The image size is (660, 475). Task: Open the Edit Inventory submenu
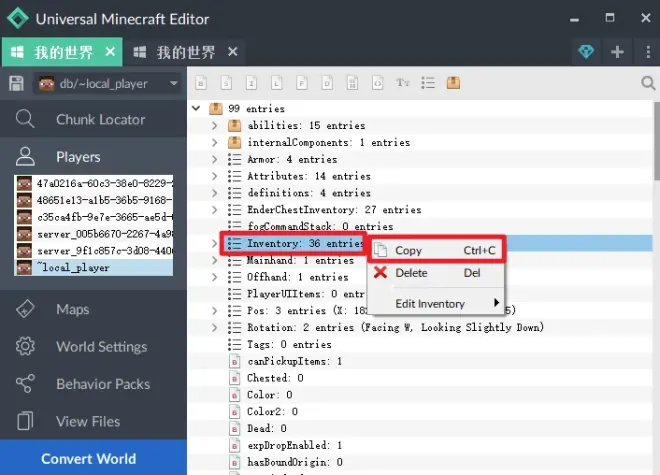436,304
